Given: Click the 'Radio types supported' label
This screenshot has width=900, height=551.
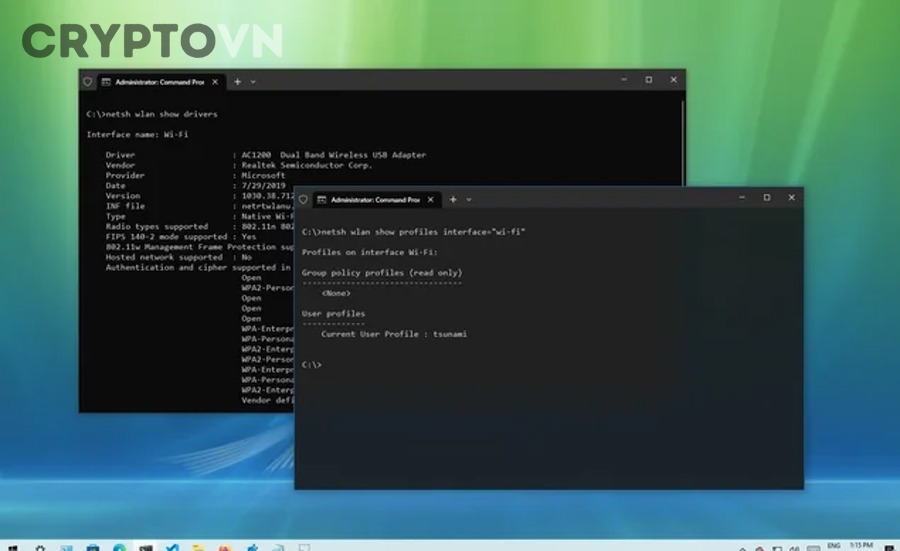Looking at the screenshot, I should click(157, 227).
